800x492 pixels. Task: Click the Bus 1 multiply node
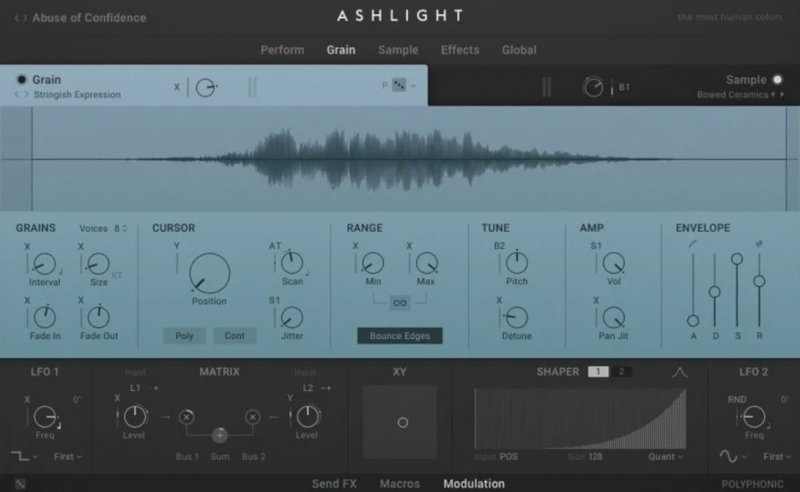pyautogui.click(x=187, y=416)
